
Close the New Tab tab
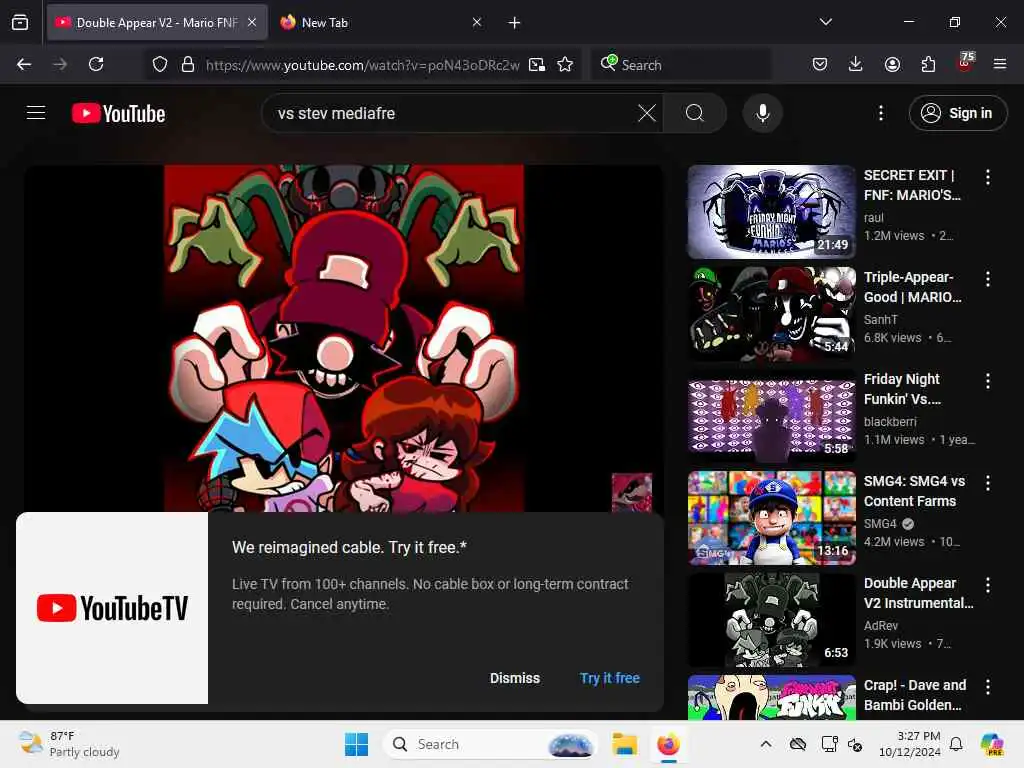click(477, 22)
